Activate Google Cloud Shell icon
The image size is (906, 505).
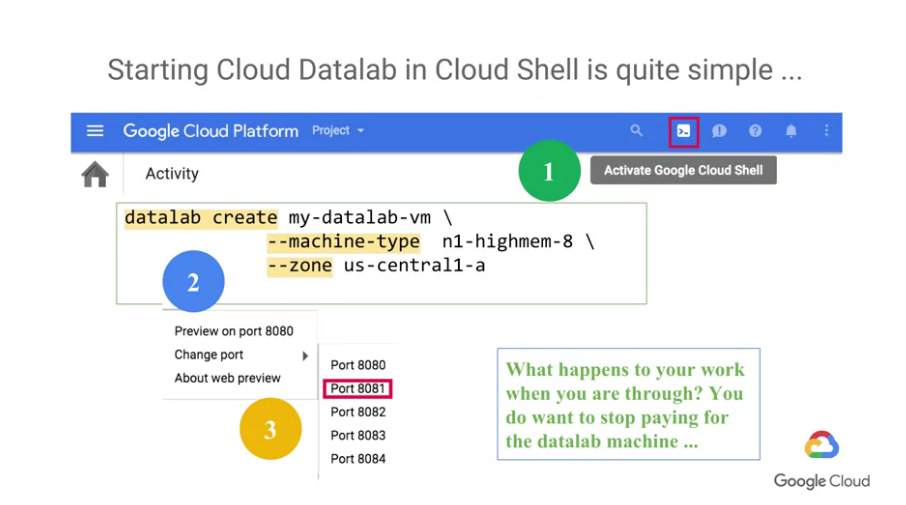click(x=684, y=132)
